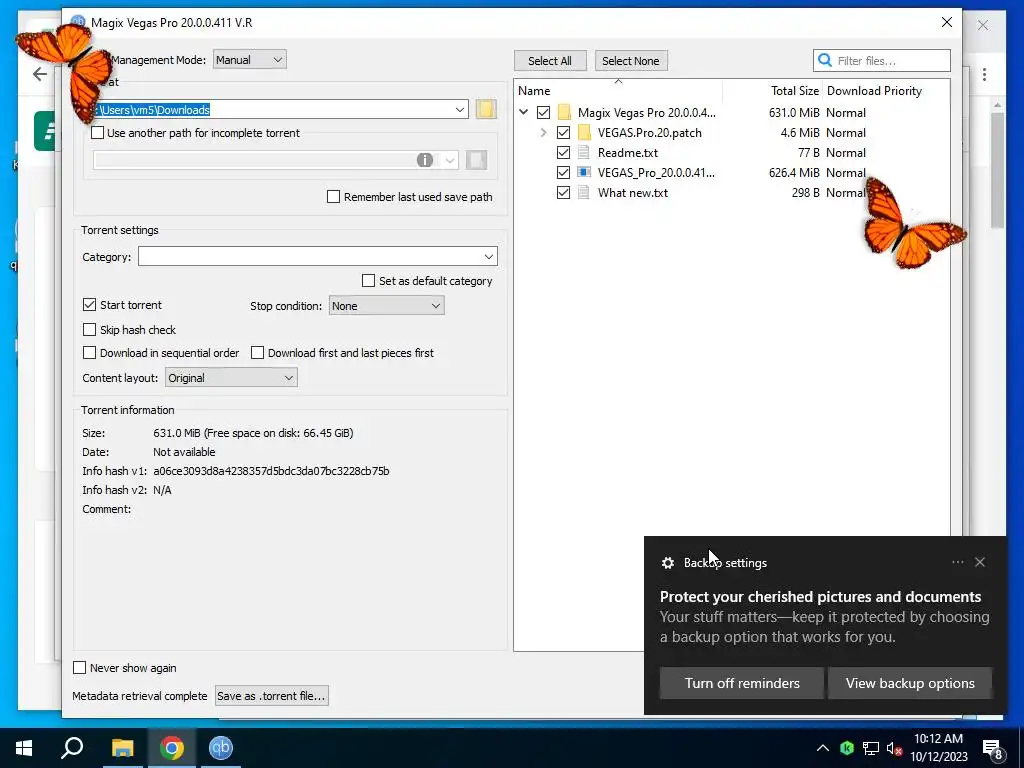Open the save path dropdown arrow
The width and height of the screenshot is (1024, 768).
click(x=460, y=110)
